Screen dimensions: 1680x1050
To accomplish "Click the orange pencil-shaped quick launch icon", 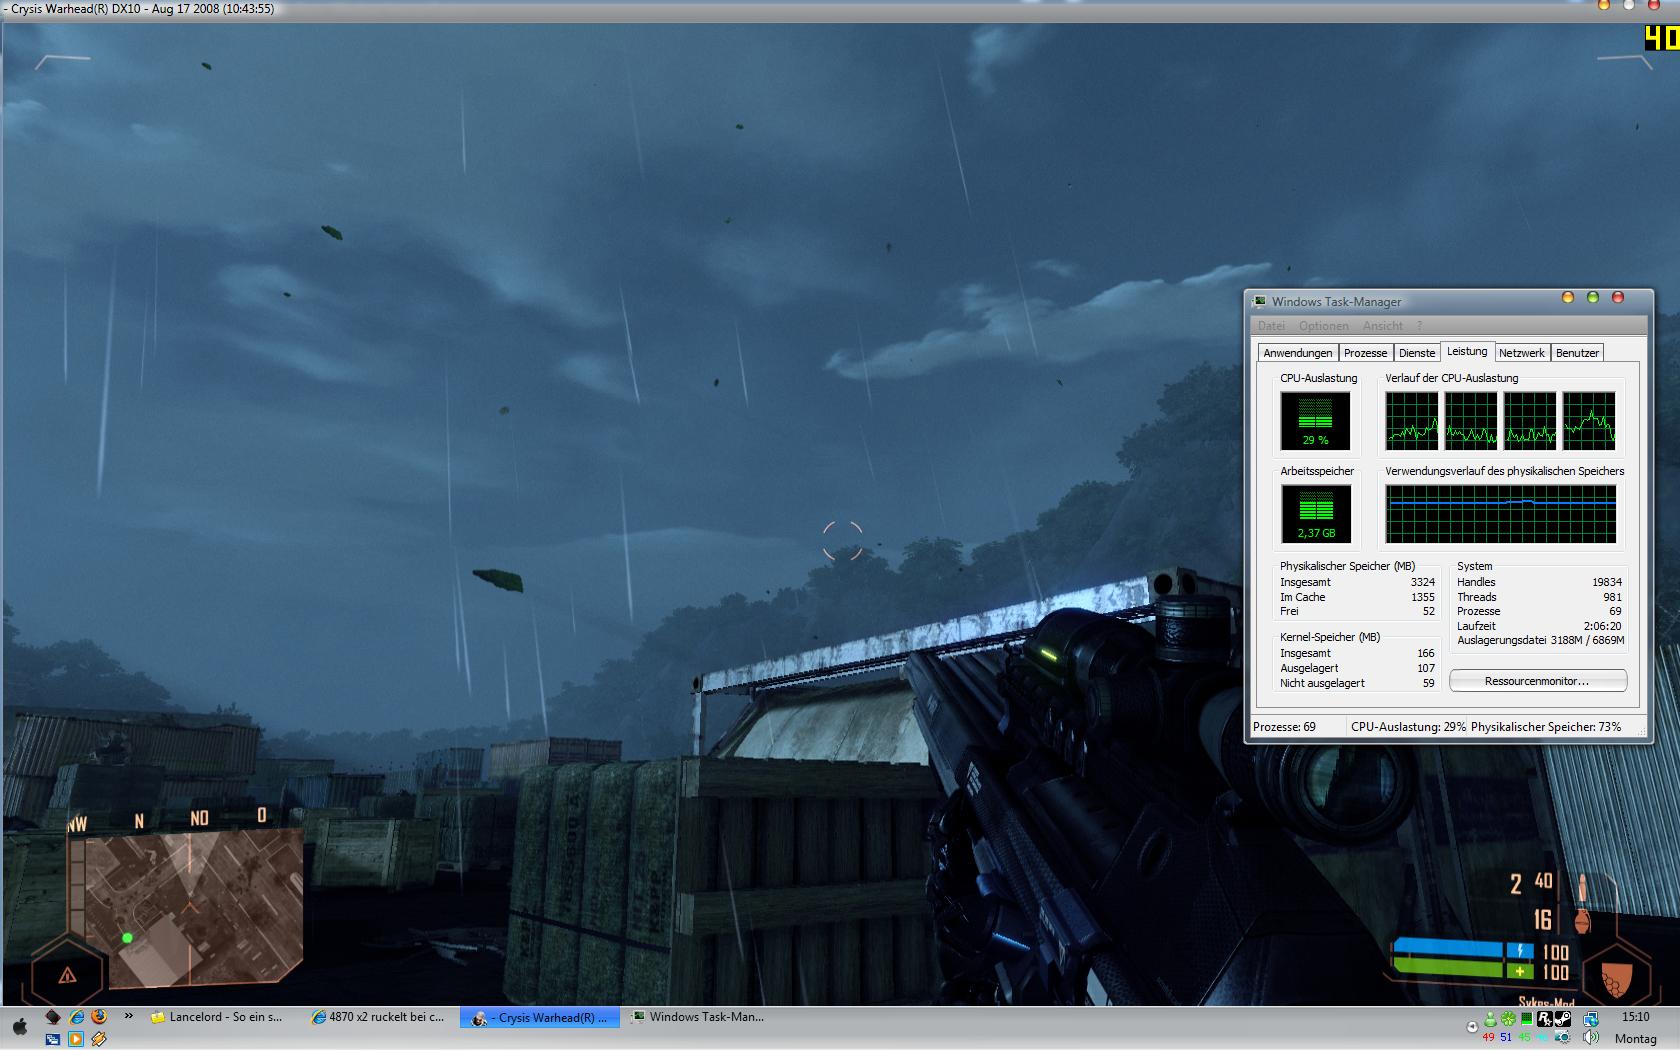I will (x=99, y=1039).
